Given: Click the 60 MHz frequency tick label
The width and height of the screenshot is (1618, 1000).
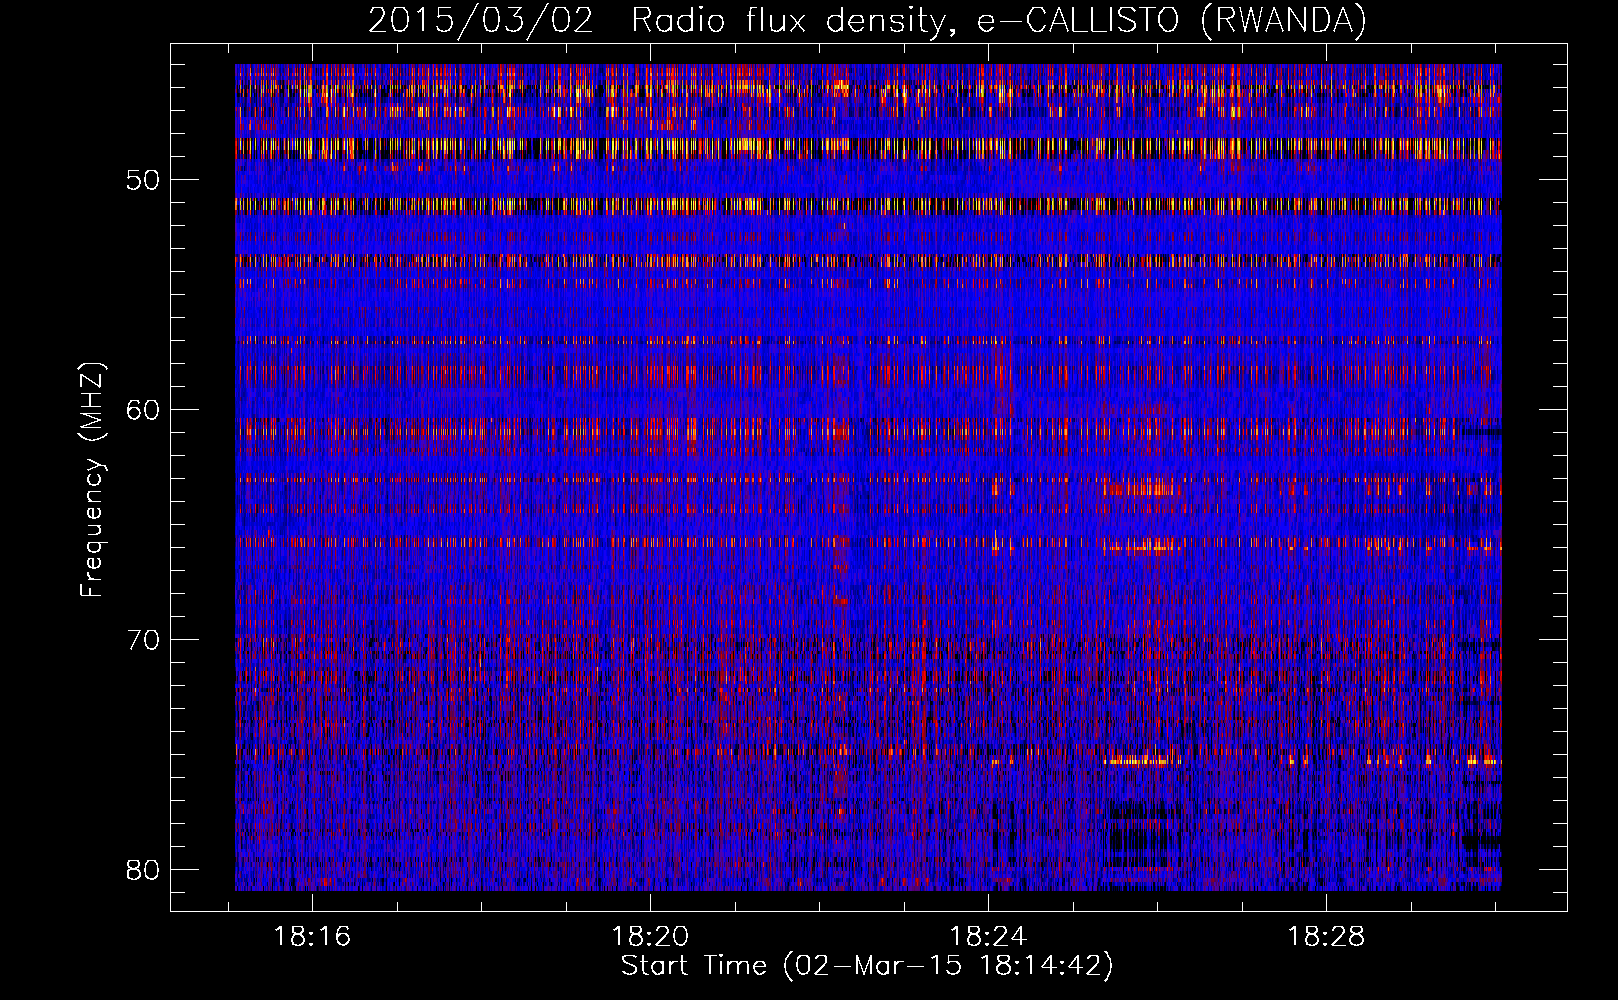Looking at the screenshot, I should [x=144, y=410].
